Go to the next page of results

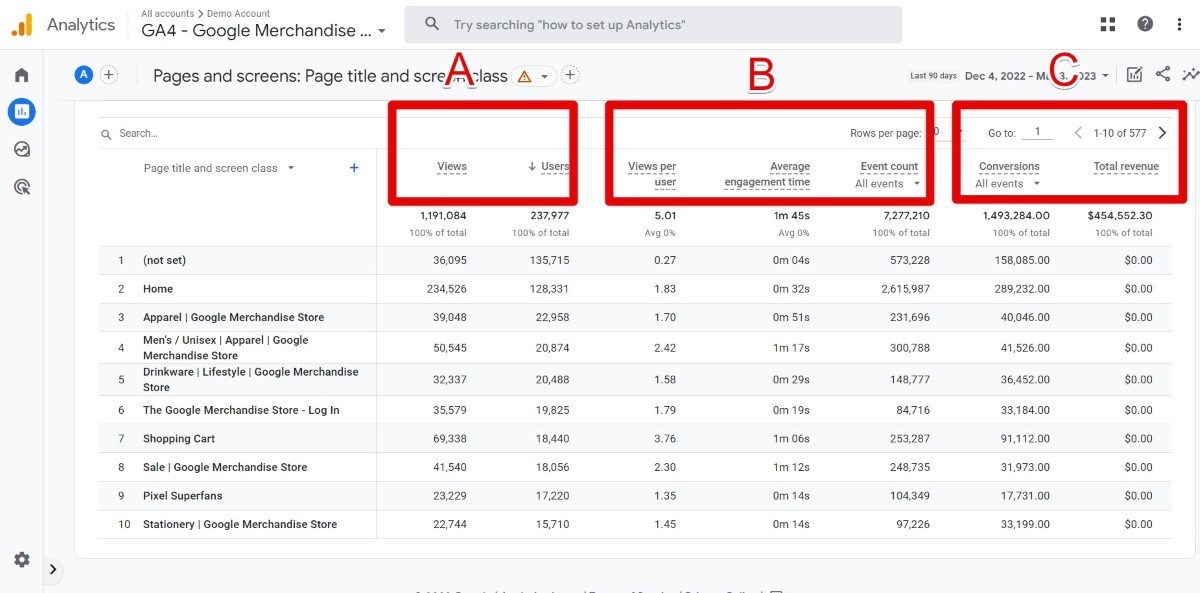[x=1162, y=132]
